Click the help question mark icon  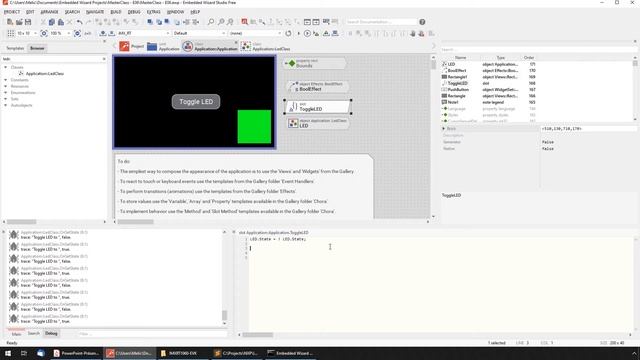(x=422, y=22)
